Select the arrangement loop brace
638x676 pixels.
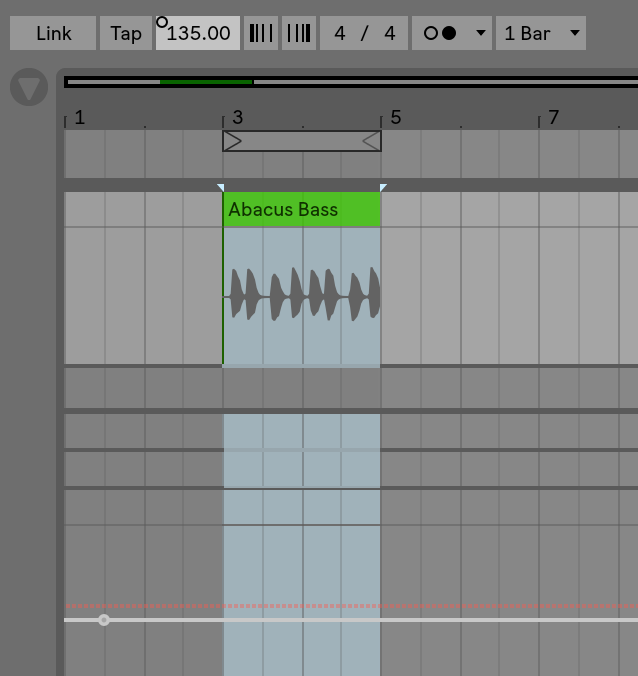coord(301,141)
